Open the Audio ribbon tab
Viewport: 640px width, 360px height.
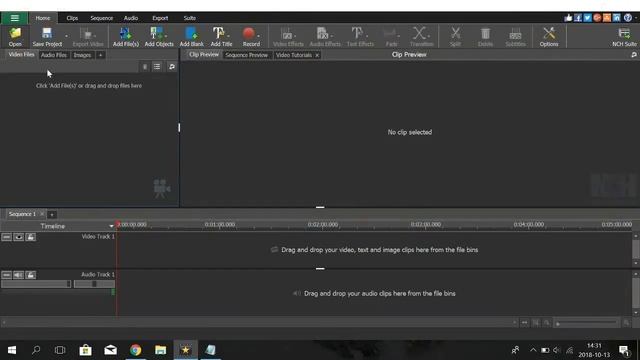131,18
